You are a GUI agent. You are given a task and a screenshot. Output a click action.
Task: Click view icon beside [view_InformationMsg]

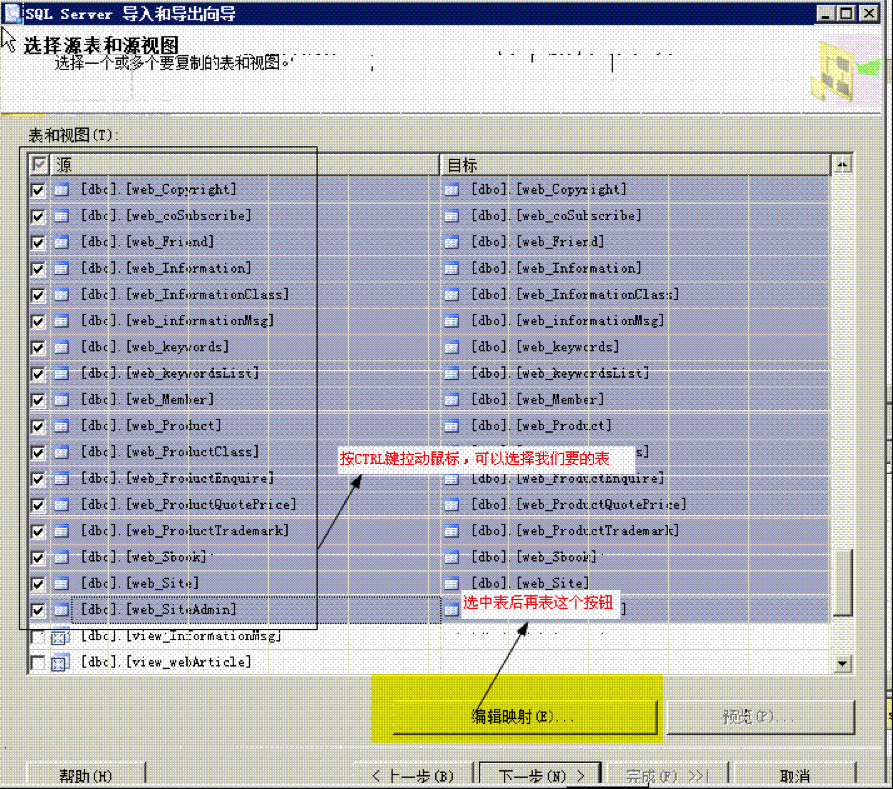61,636
